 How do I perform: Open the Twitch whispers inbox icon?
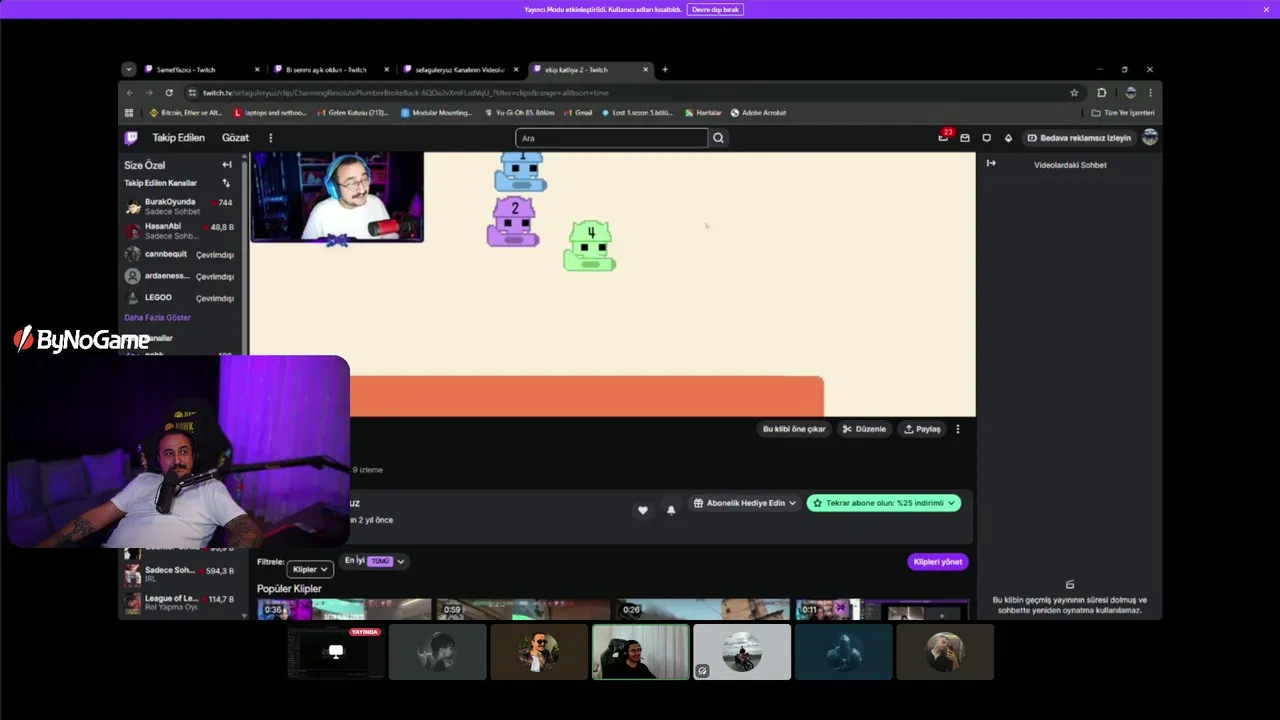[x=965, y=138]
